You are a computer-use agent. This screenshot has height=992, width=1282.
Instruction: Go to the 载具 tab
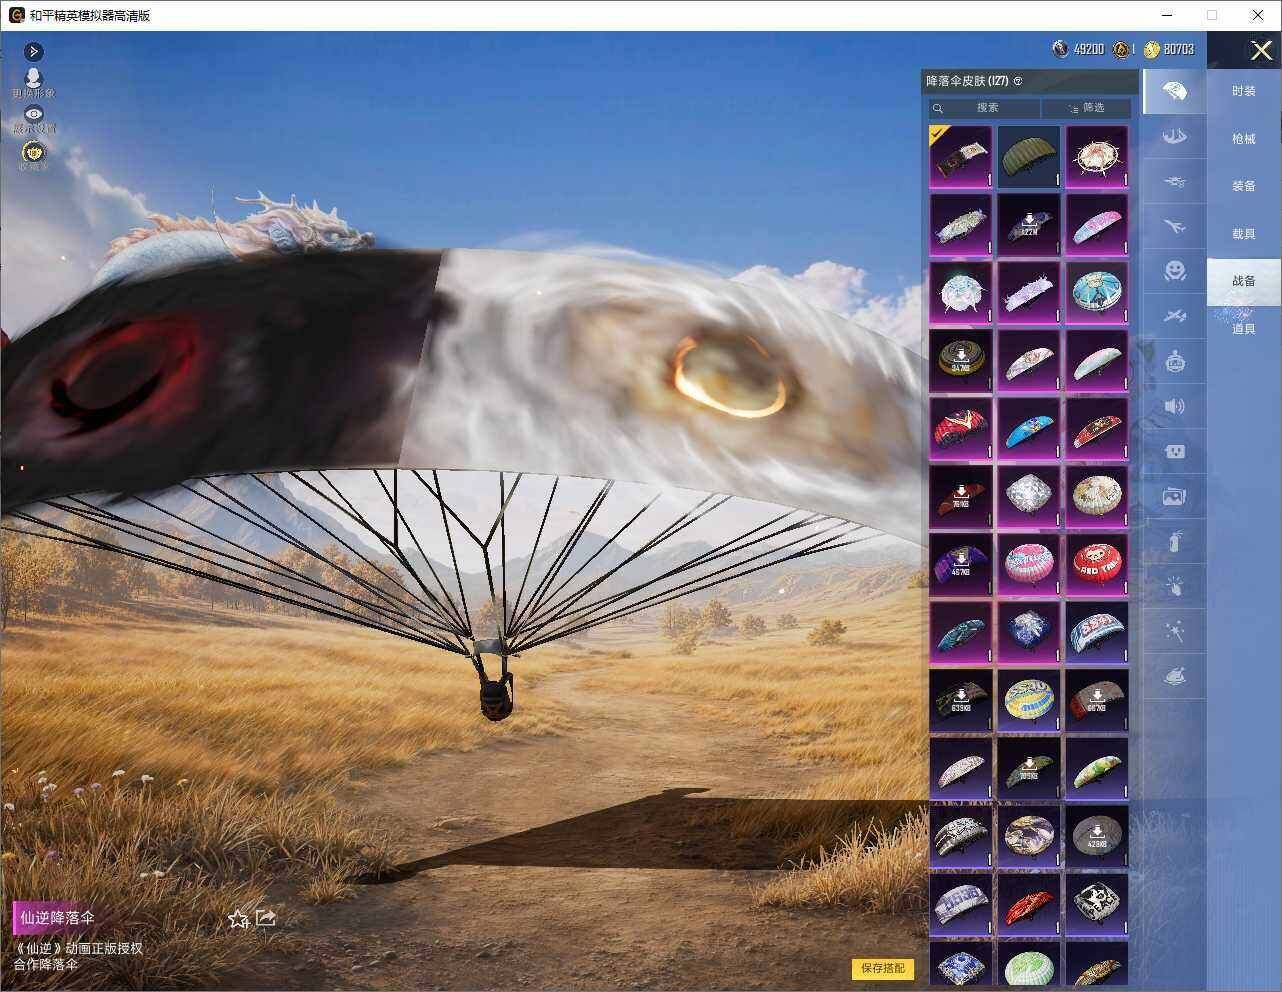point(1243,234)
